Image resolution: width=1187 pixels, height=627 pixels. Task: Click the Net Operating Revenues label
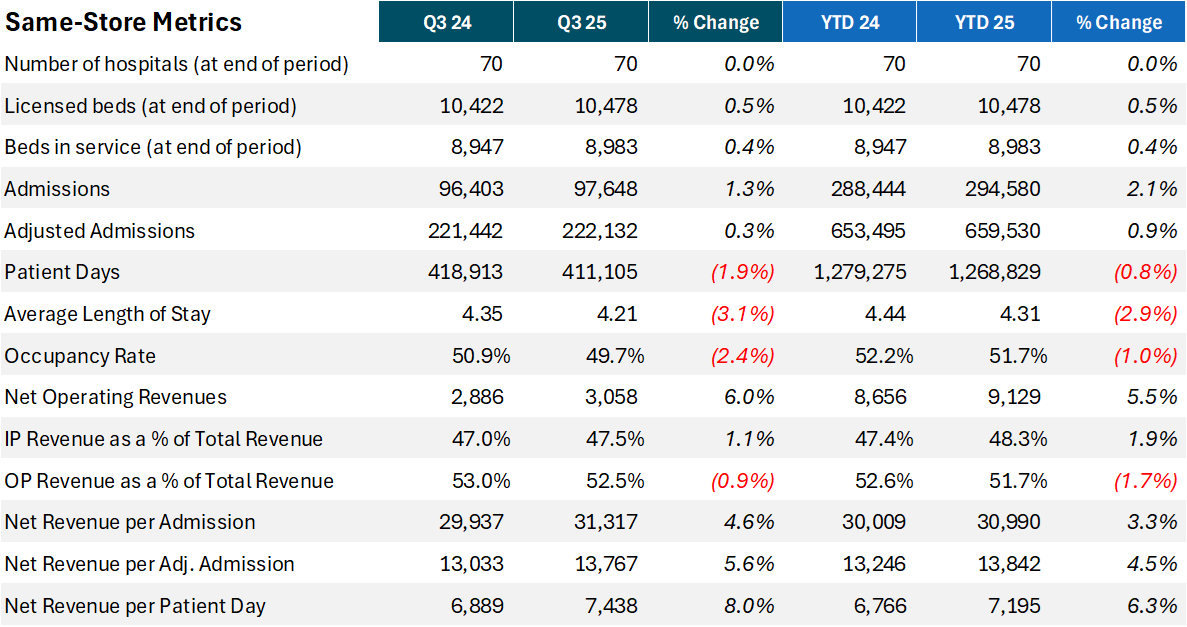pos(116,397)
